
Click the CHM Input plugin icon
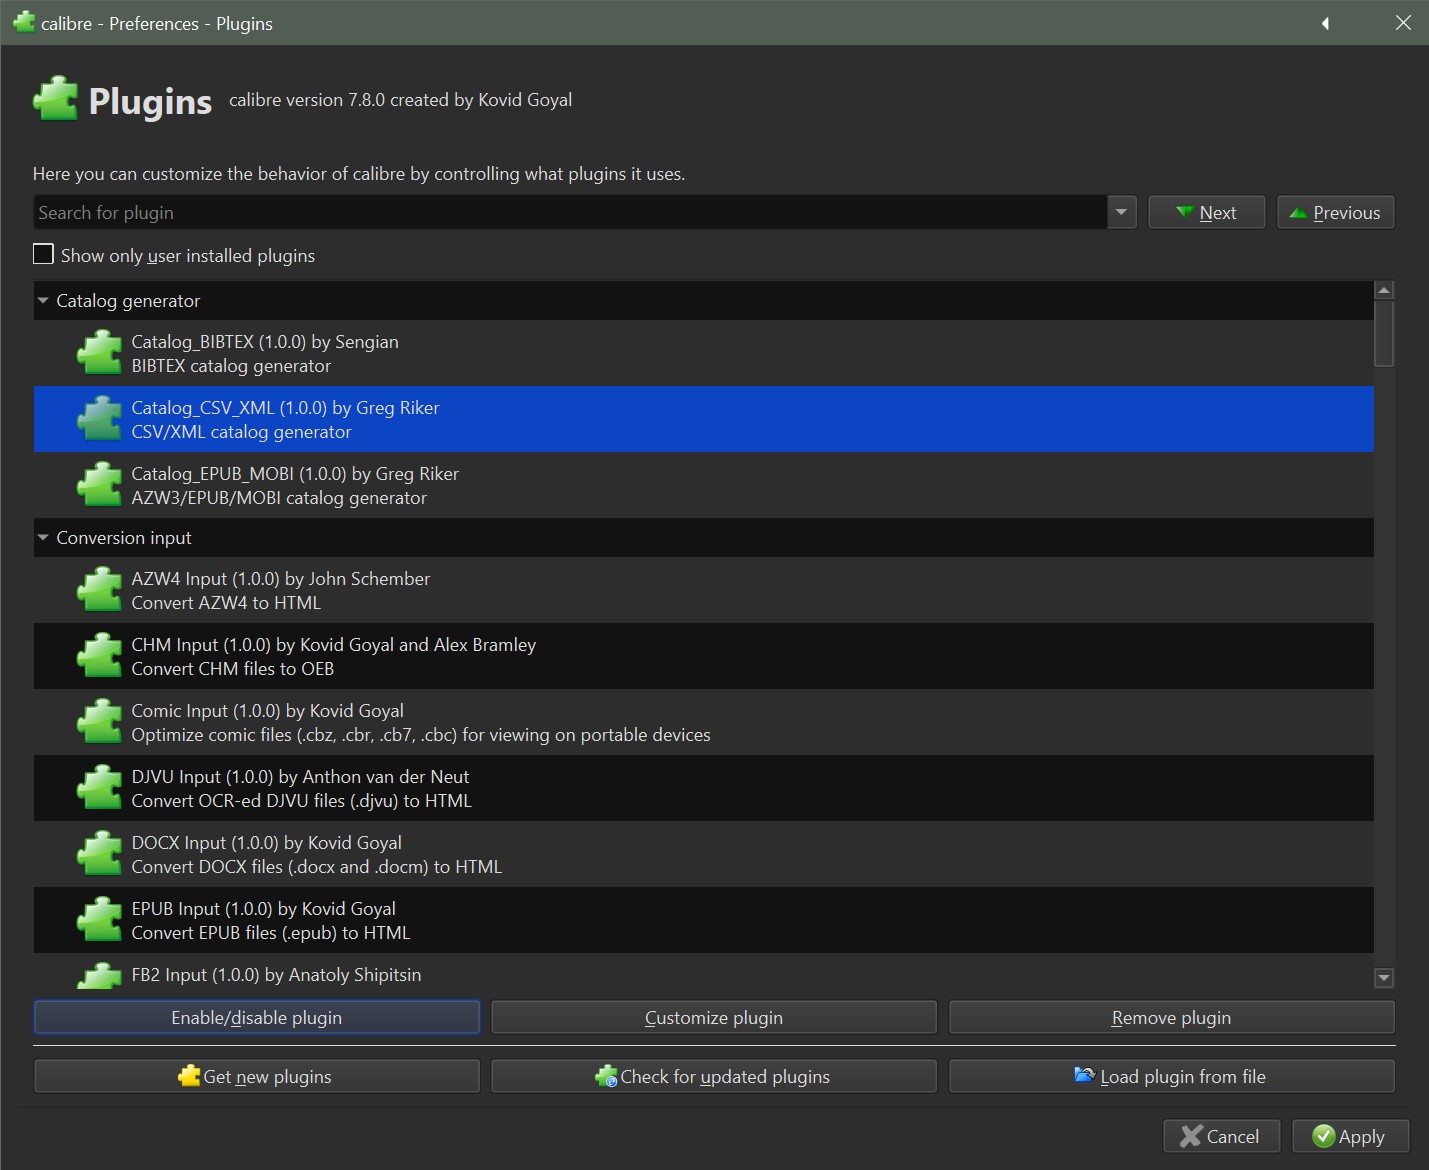[x=100, y=657]
